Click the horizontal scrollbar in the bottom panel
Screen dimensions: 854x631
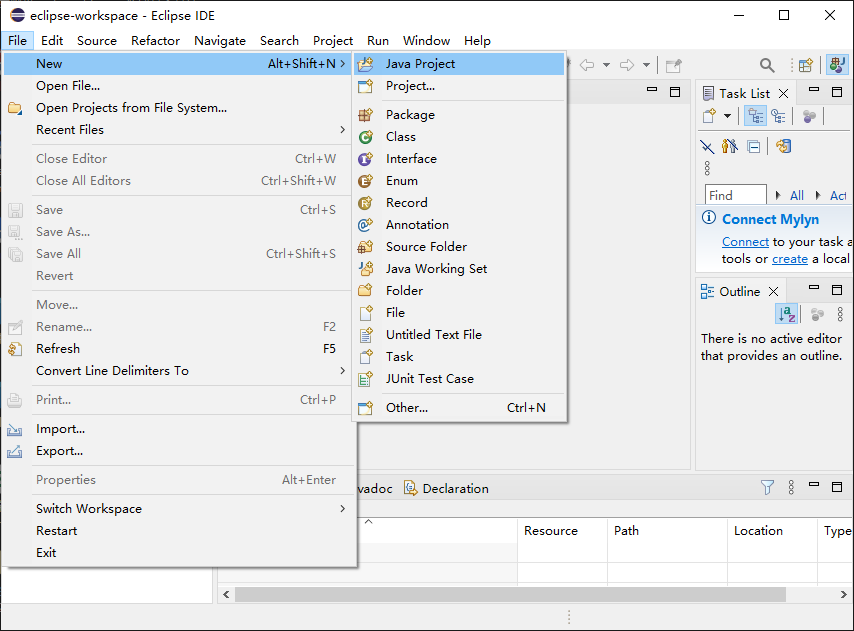coord(510,595)
